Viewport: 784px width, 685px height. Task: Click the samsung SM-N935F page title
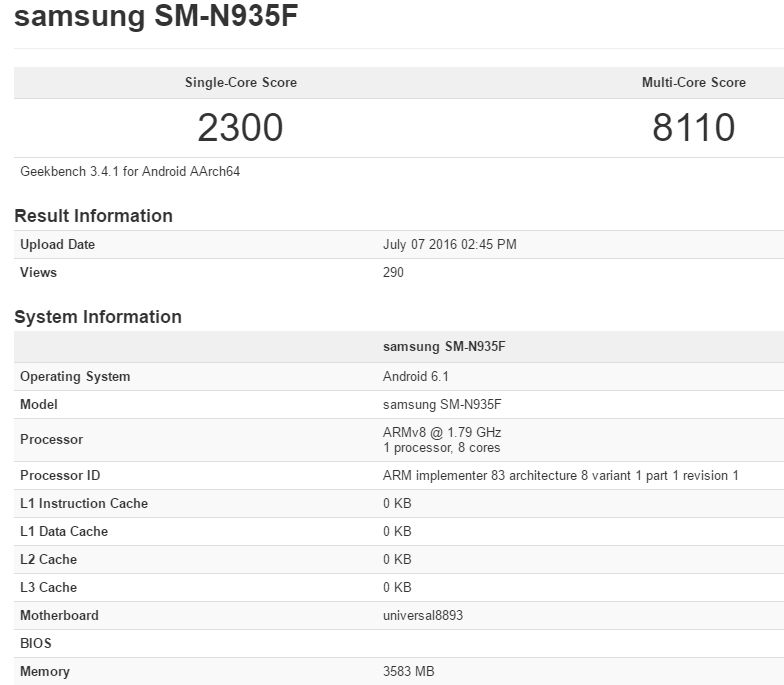pos(156,16)
